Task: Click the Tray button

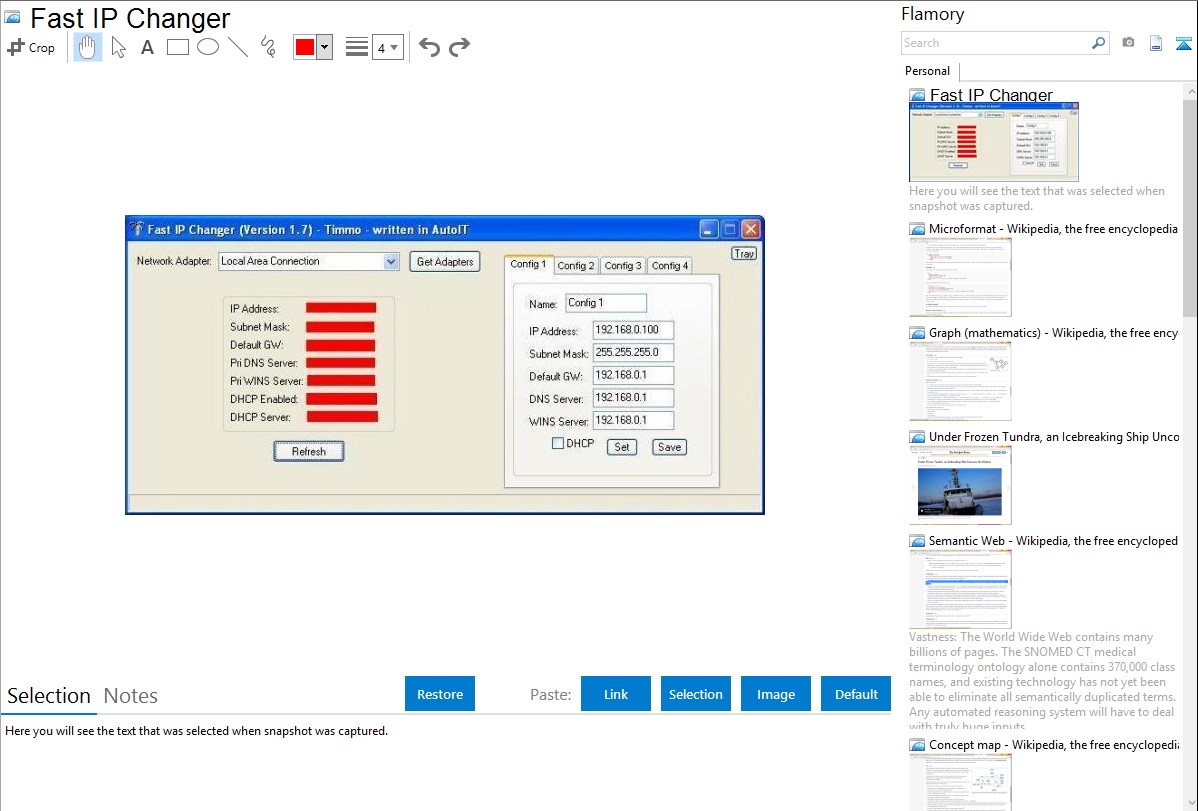Action: pyautogui.click(x=744, y=254)
